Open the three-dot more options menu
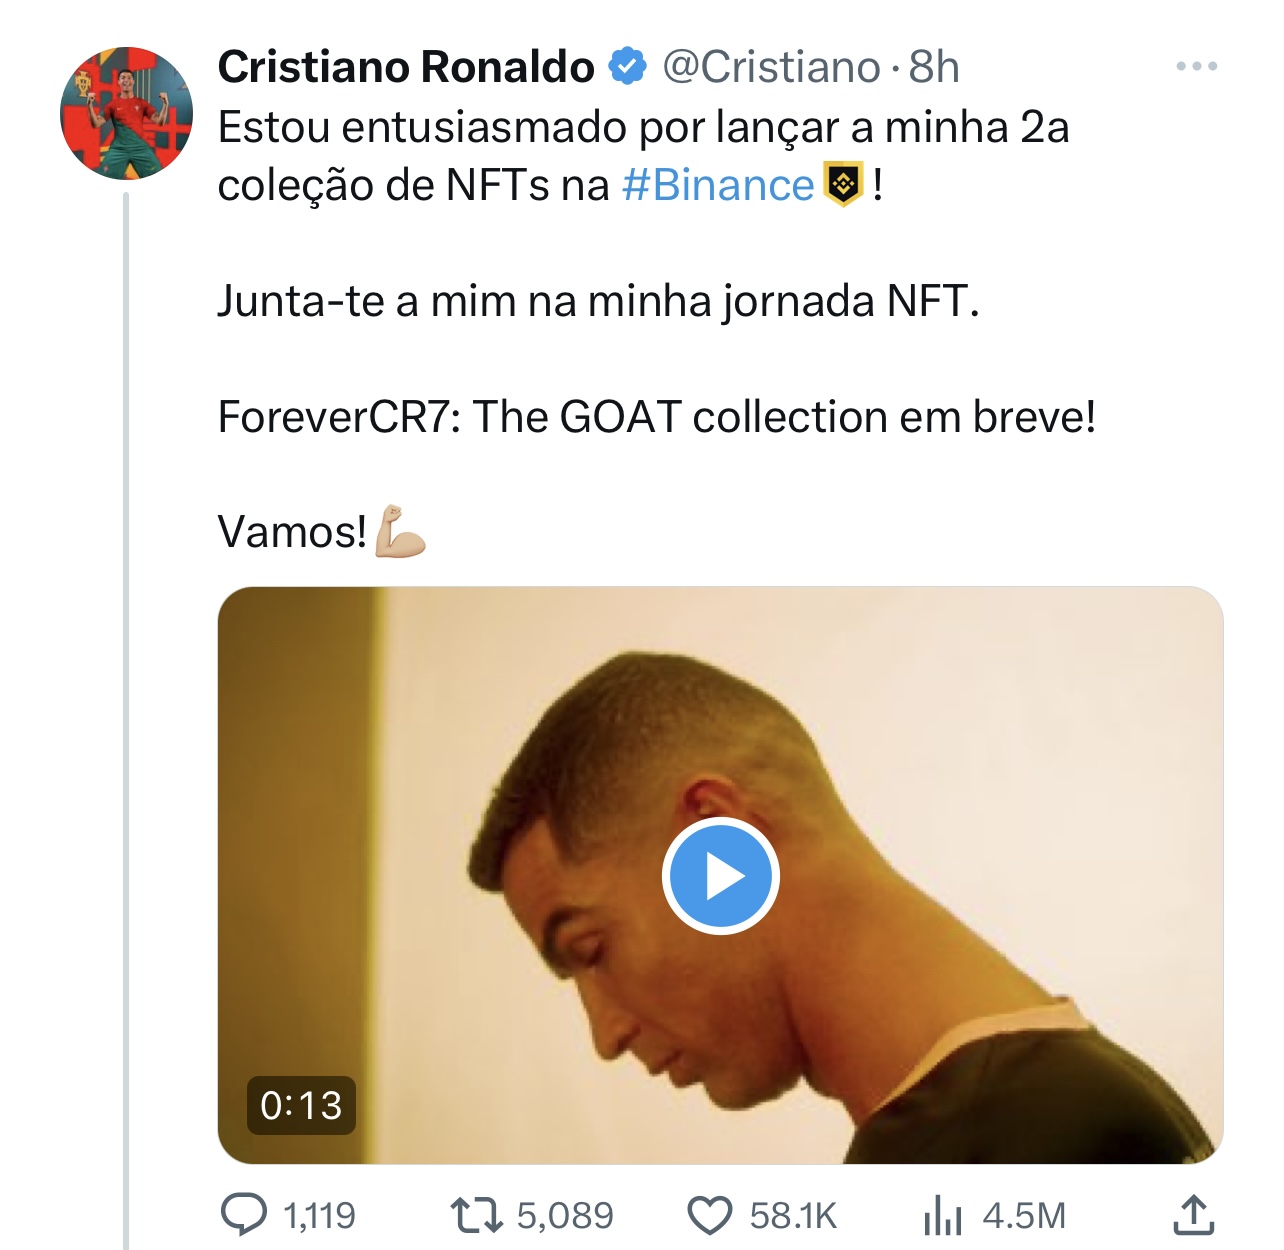The width and height of the screenshot is (1284, 1250). (1196, 67)
